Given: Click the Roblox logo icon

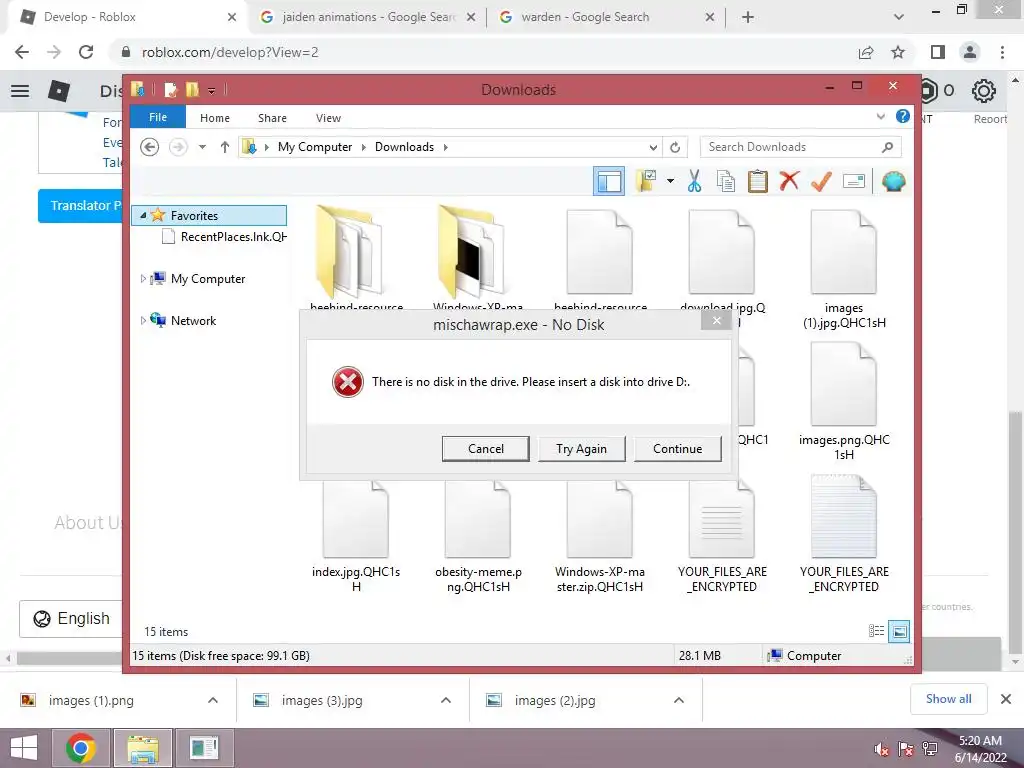Looking at the screenshot, I should [x=59, y=91].
